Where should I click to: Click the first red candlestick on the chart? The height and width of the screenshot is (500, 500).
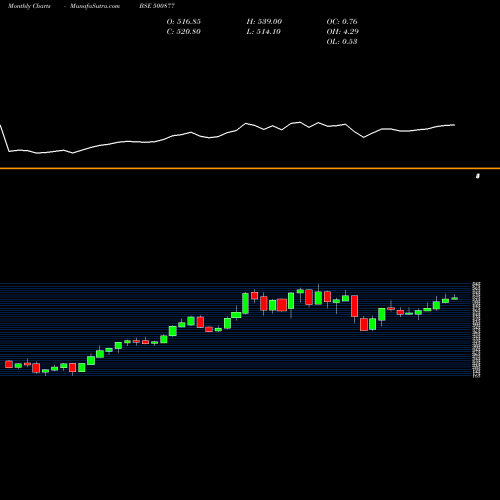9,364
